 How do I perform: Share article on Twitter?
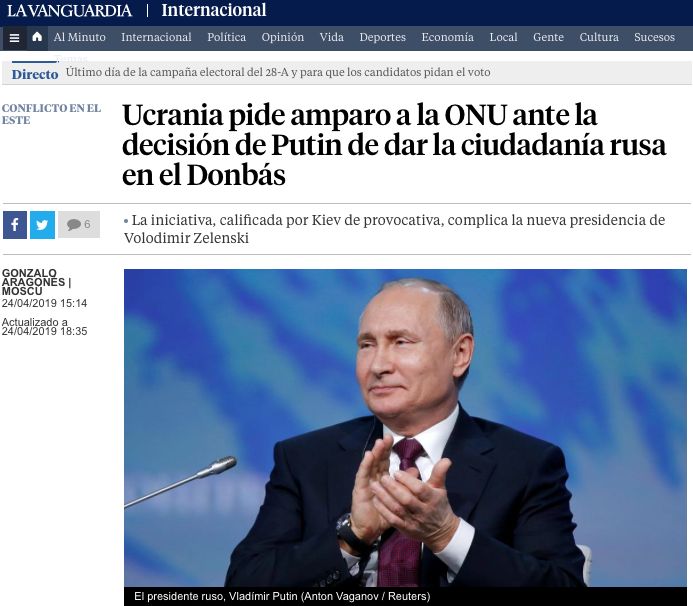click(x=42, y=225)
